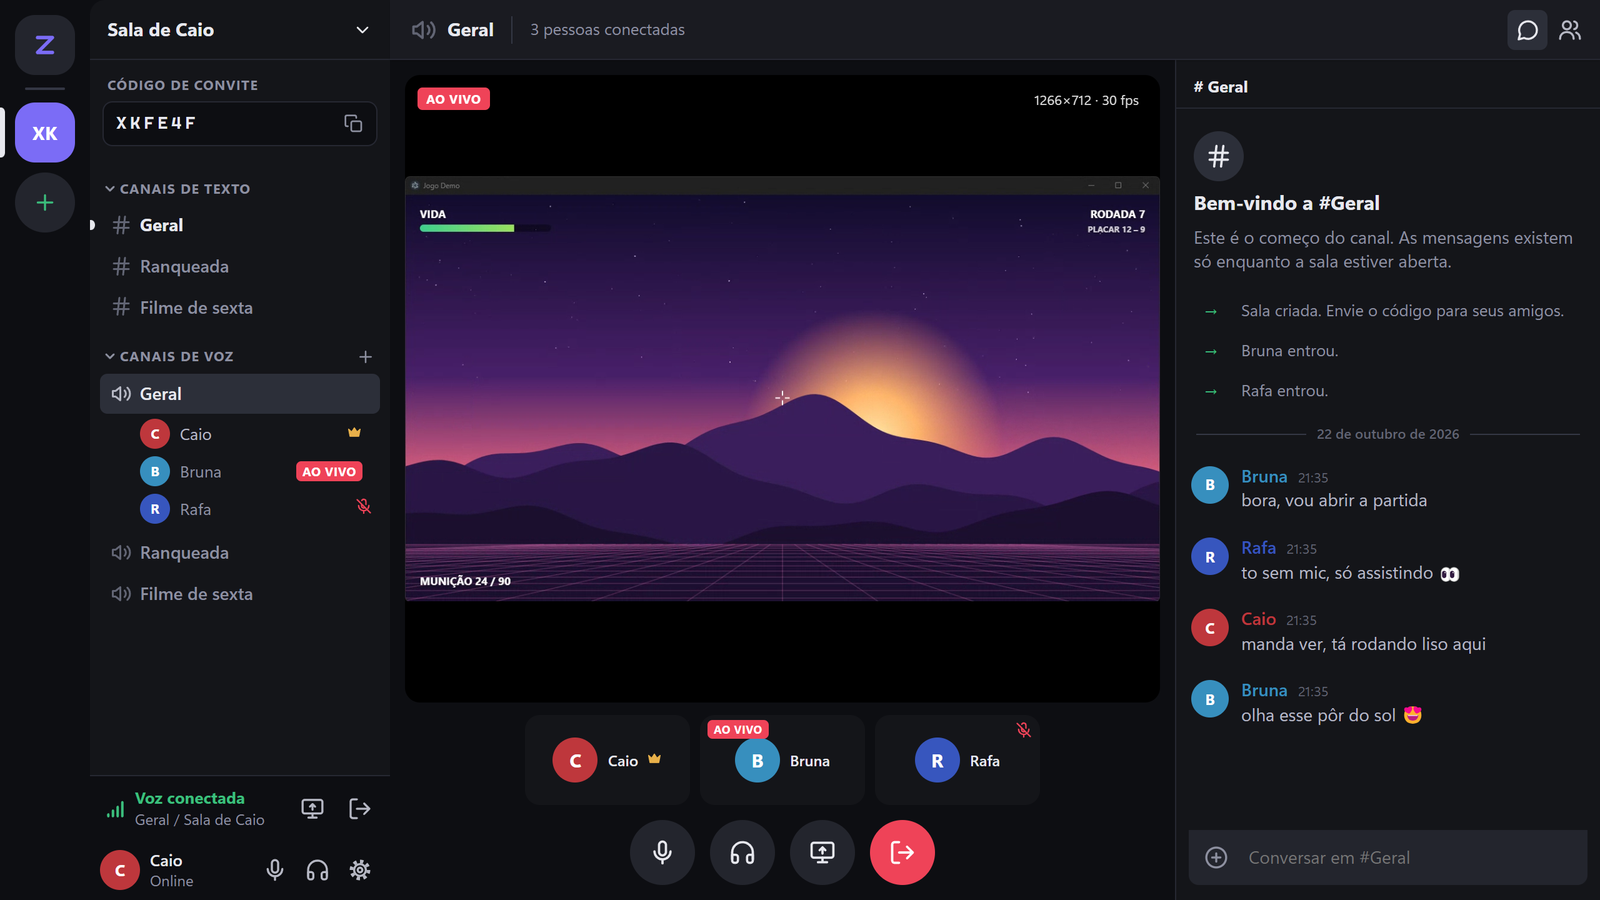Mute microphone in user panel

click(275, 870)
